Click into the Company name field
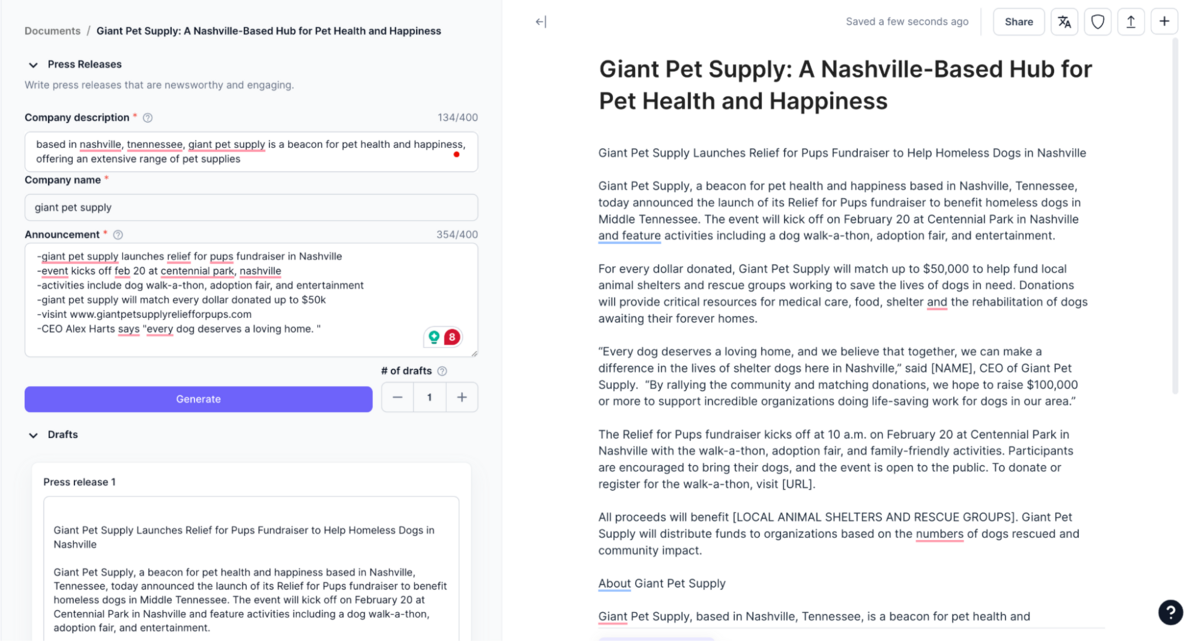Image resolution: width=1200 pixels, height=641 pixels. [x=250, y=207]
